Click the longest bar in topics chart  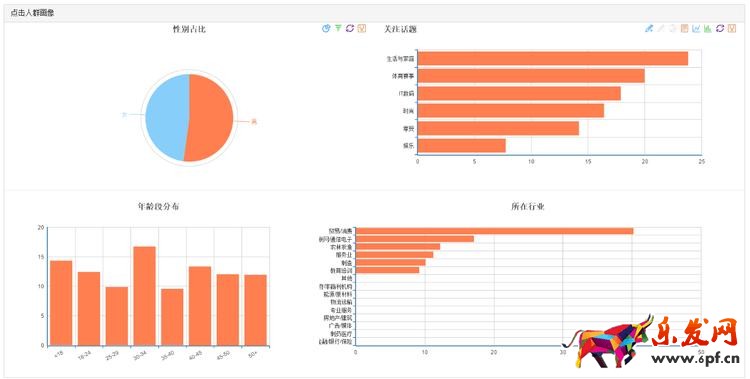552,58
